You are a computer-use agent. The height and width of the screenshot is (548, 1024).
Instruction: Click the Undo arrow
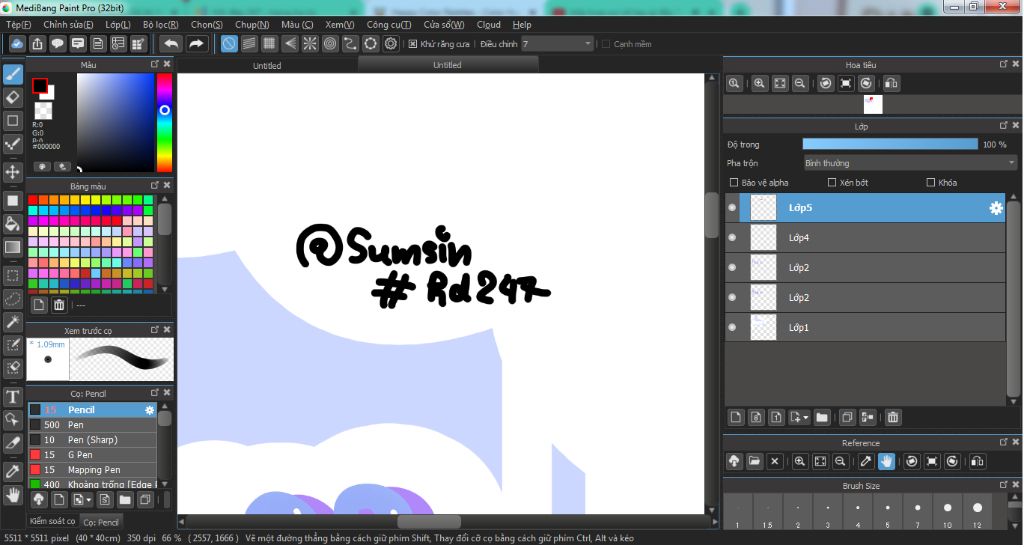point(170,44)
